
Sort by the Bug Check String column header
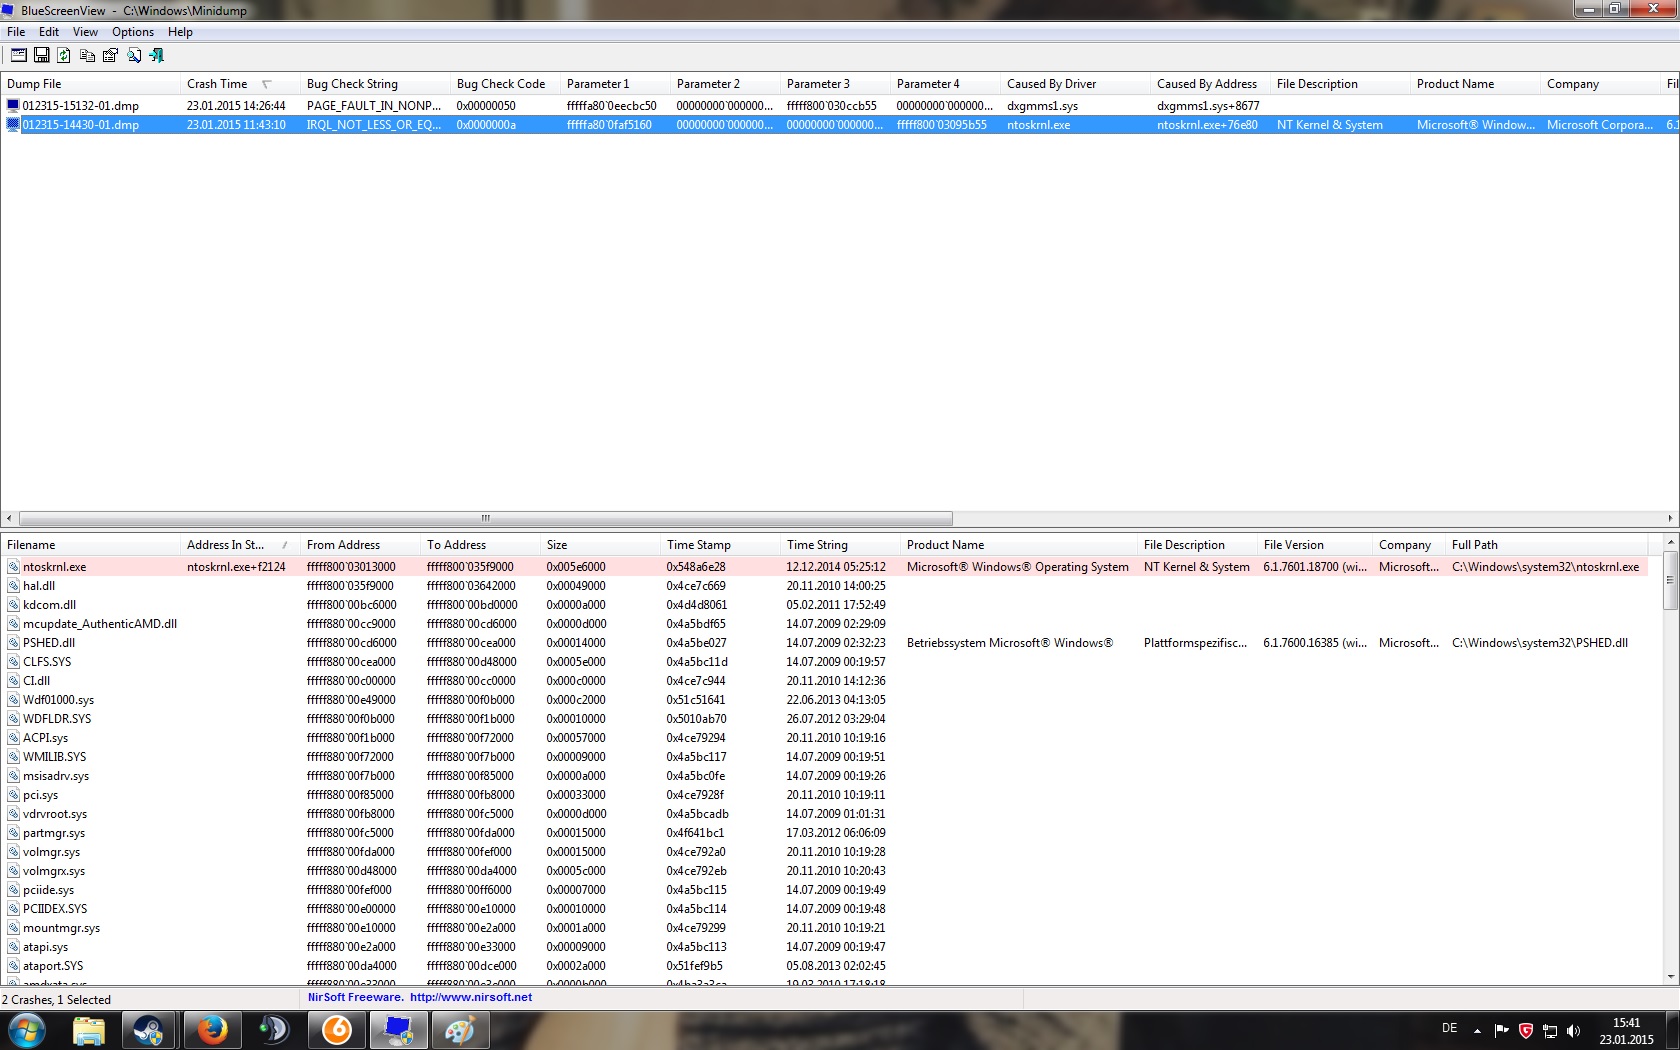(x=375, y=84)
